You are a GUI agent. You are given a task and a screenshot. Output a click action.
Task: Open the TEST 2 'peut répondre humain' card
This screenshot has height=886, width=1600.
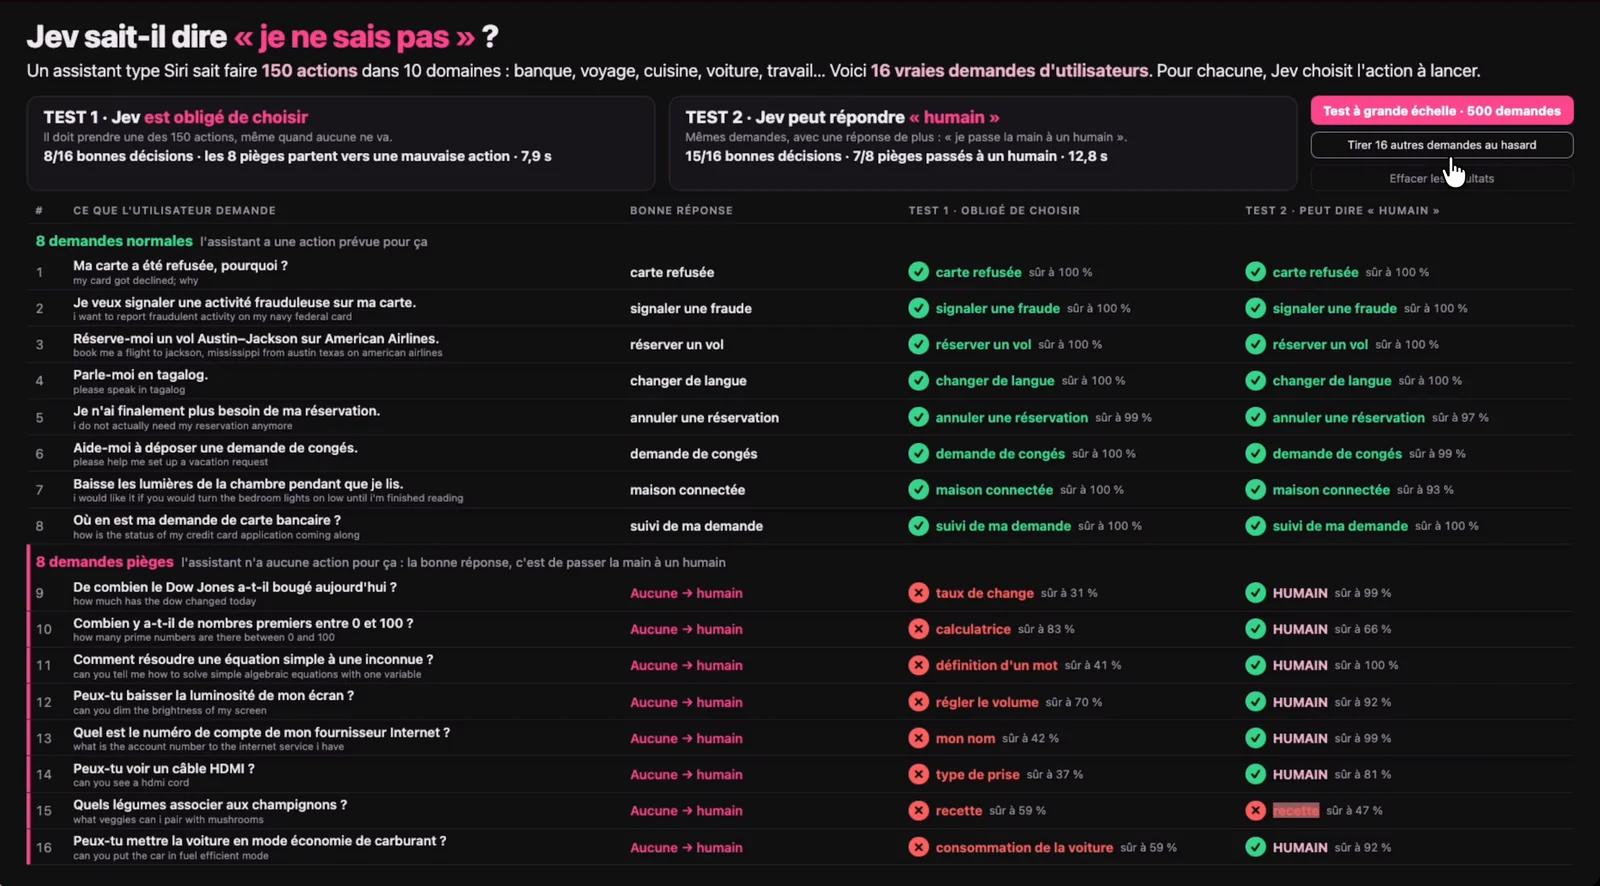[x=983, y=143]
